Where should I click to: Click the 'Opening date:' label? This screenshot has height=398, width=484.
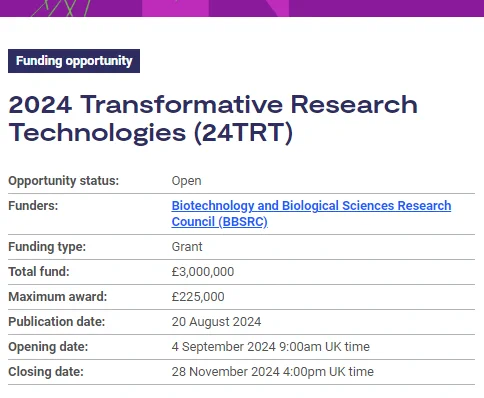[x=48, y=347]
